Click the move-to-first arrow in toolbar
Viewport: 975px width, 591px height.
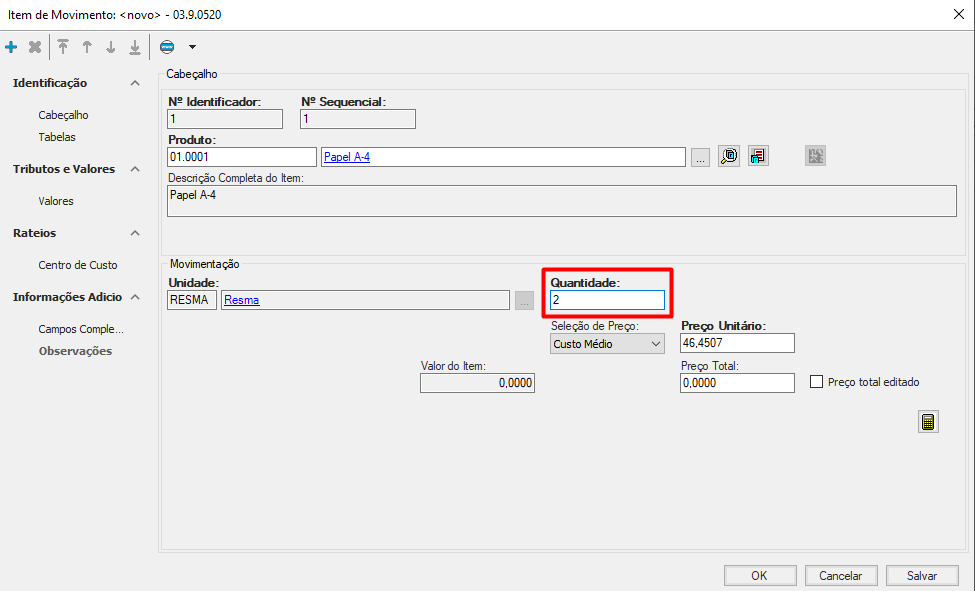tap(63, 47)
